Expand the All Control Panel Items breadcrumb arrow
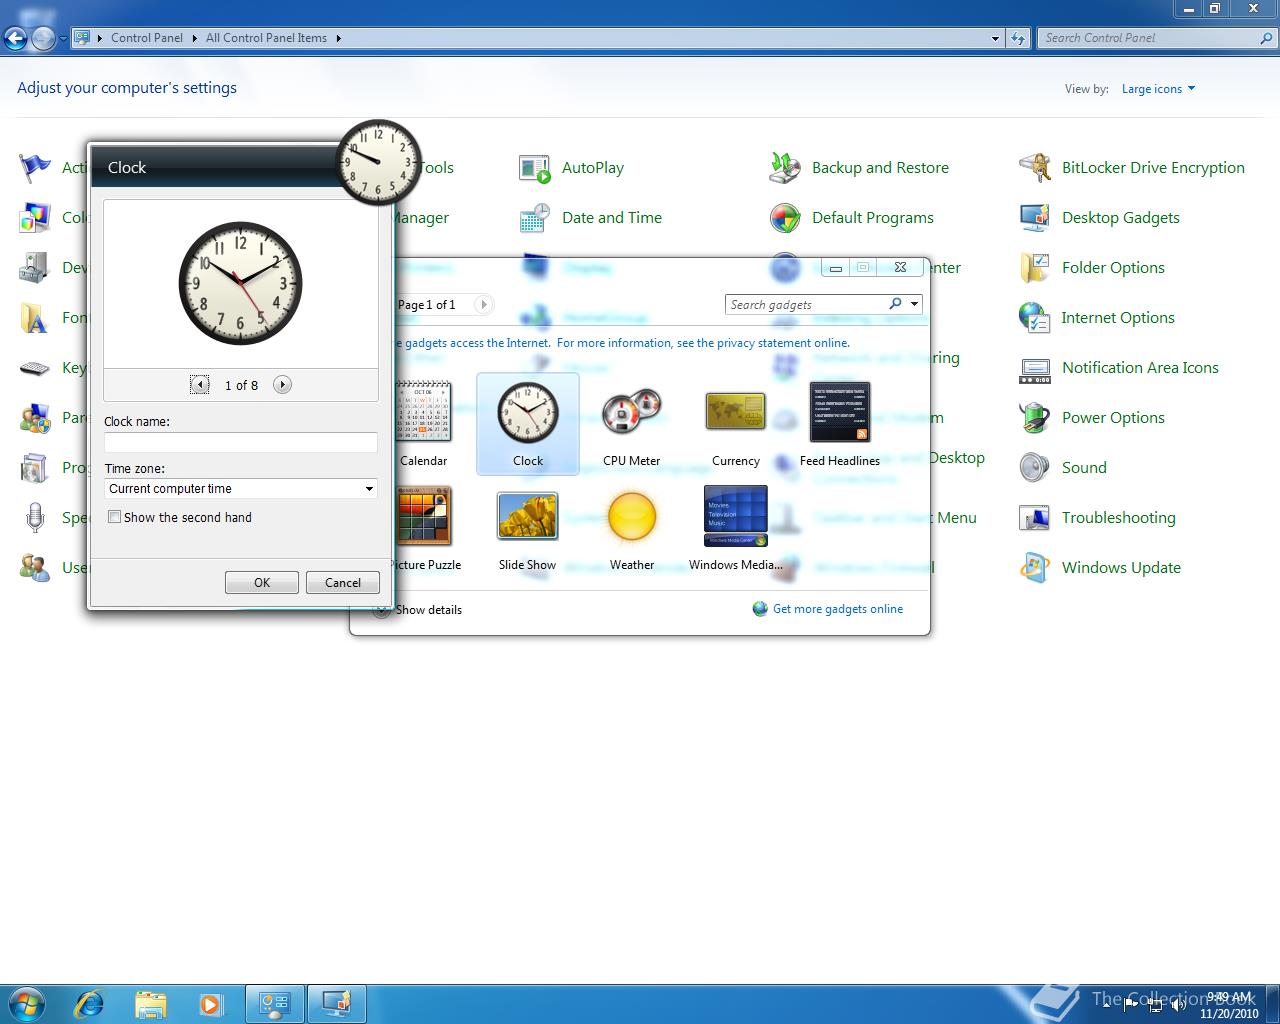Screen dimensions: 1280x1024 tap(339, 38)
